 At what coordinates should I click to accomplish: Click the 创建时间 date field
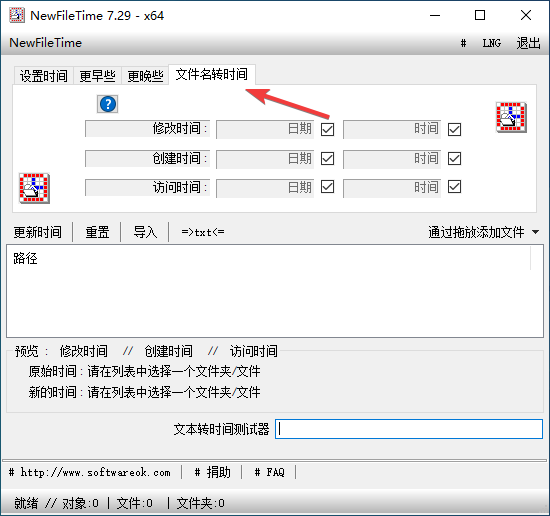[265, 159]
